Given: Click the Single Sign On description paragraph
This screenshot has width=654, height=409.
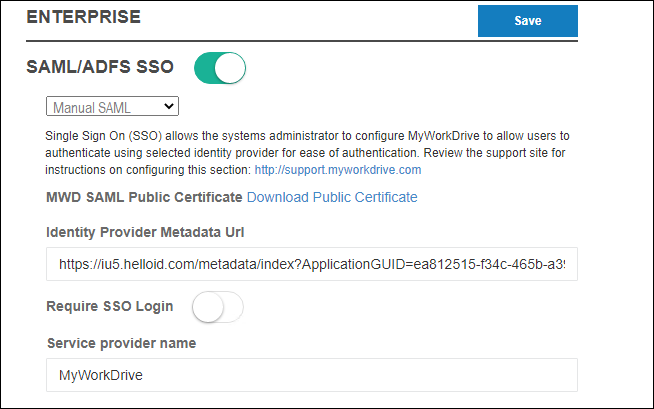Looking at the screenshot, I should (307, 153).
